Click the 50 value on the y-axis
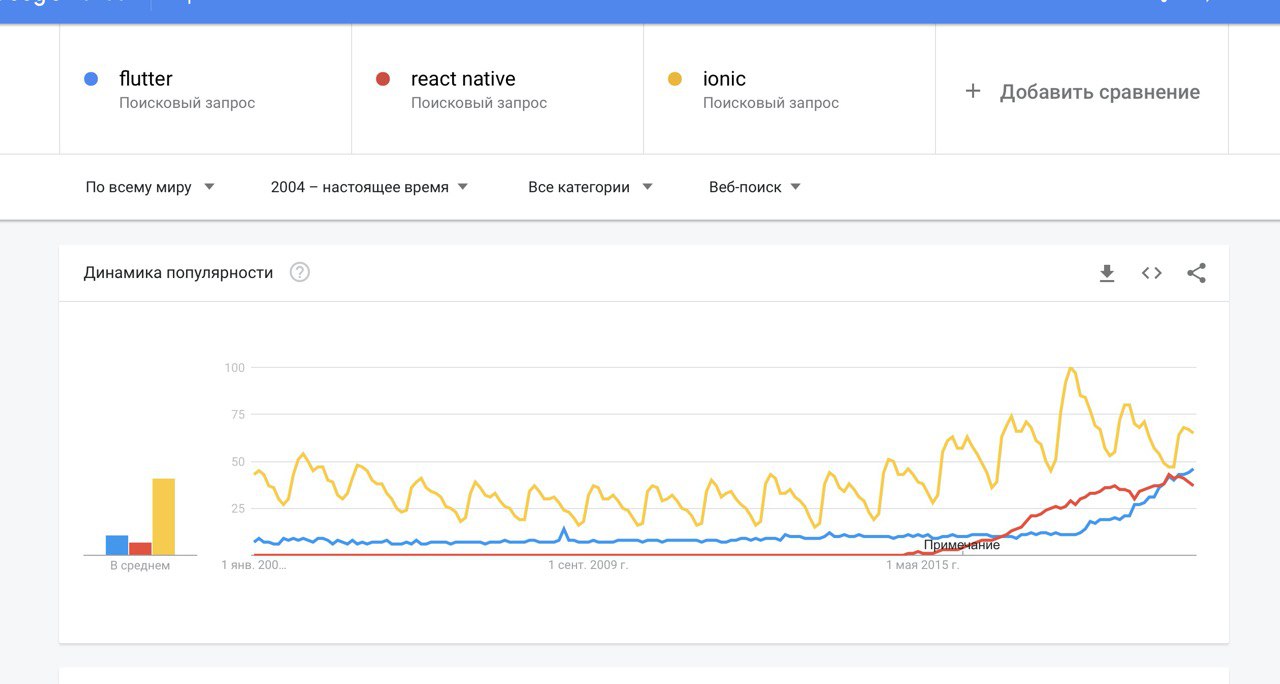This screenshot has width=1280, height=684. pos(238,462)
